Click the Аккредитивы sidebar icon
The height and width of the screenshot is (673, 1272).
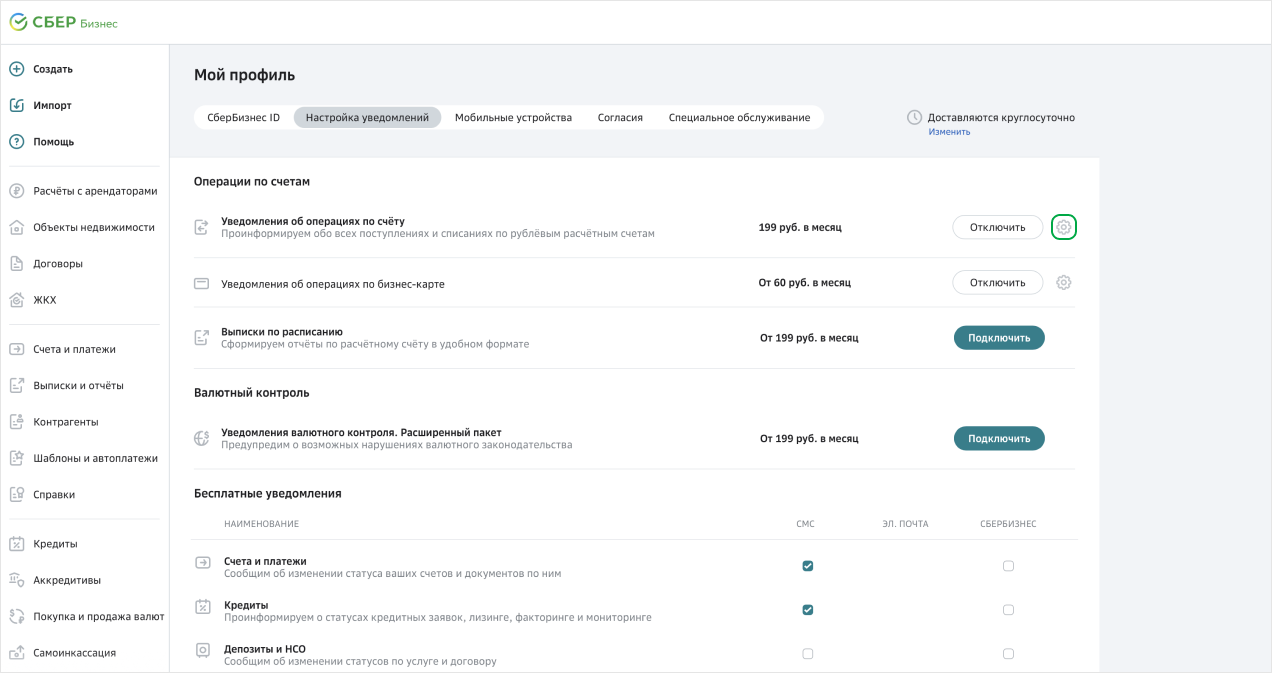[16, 580]
